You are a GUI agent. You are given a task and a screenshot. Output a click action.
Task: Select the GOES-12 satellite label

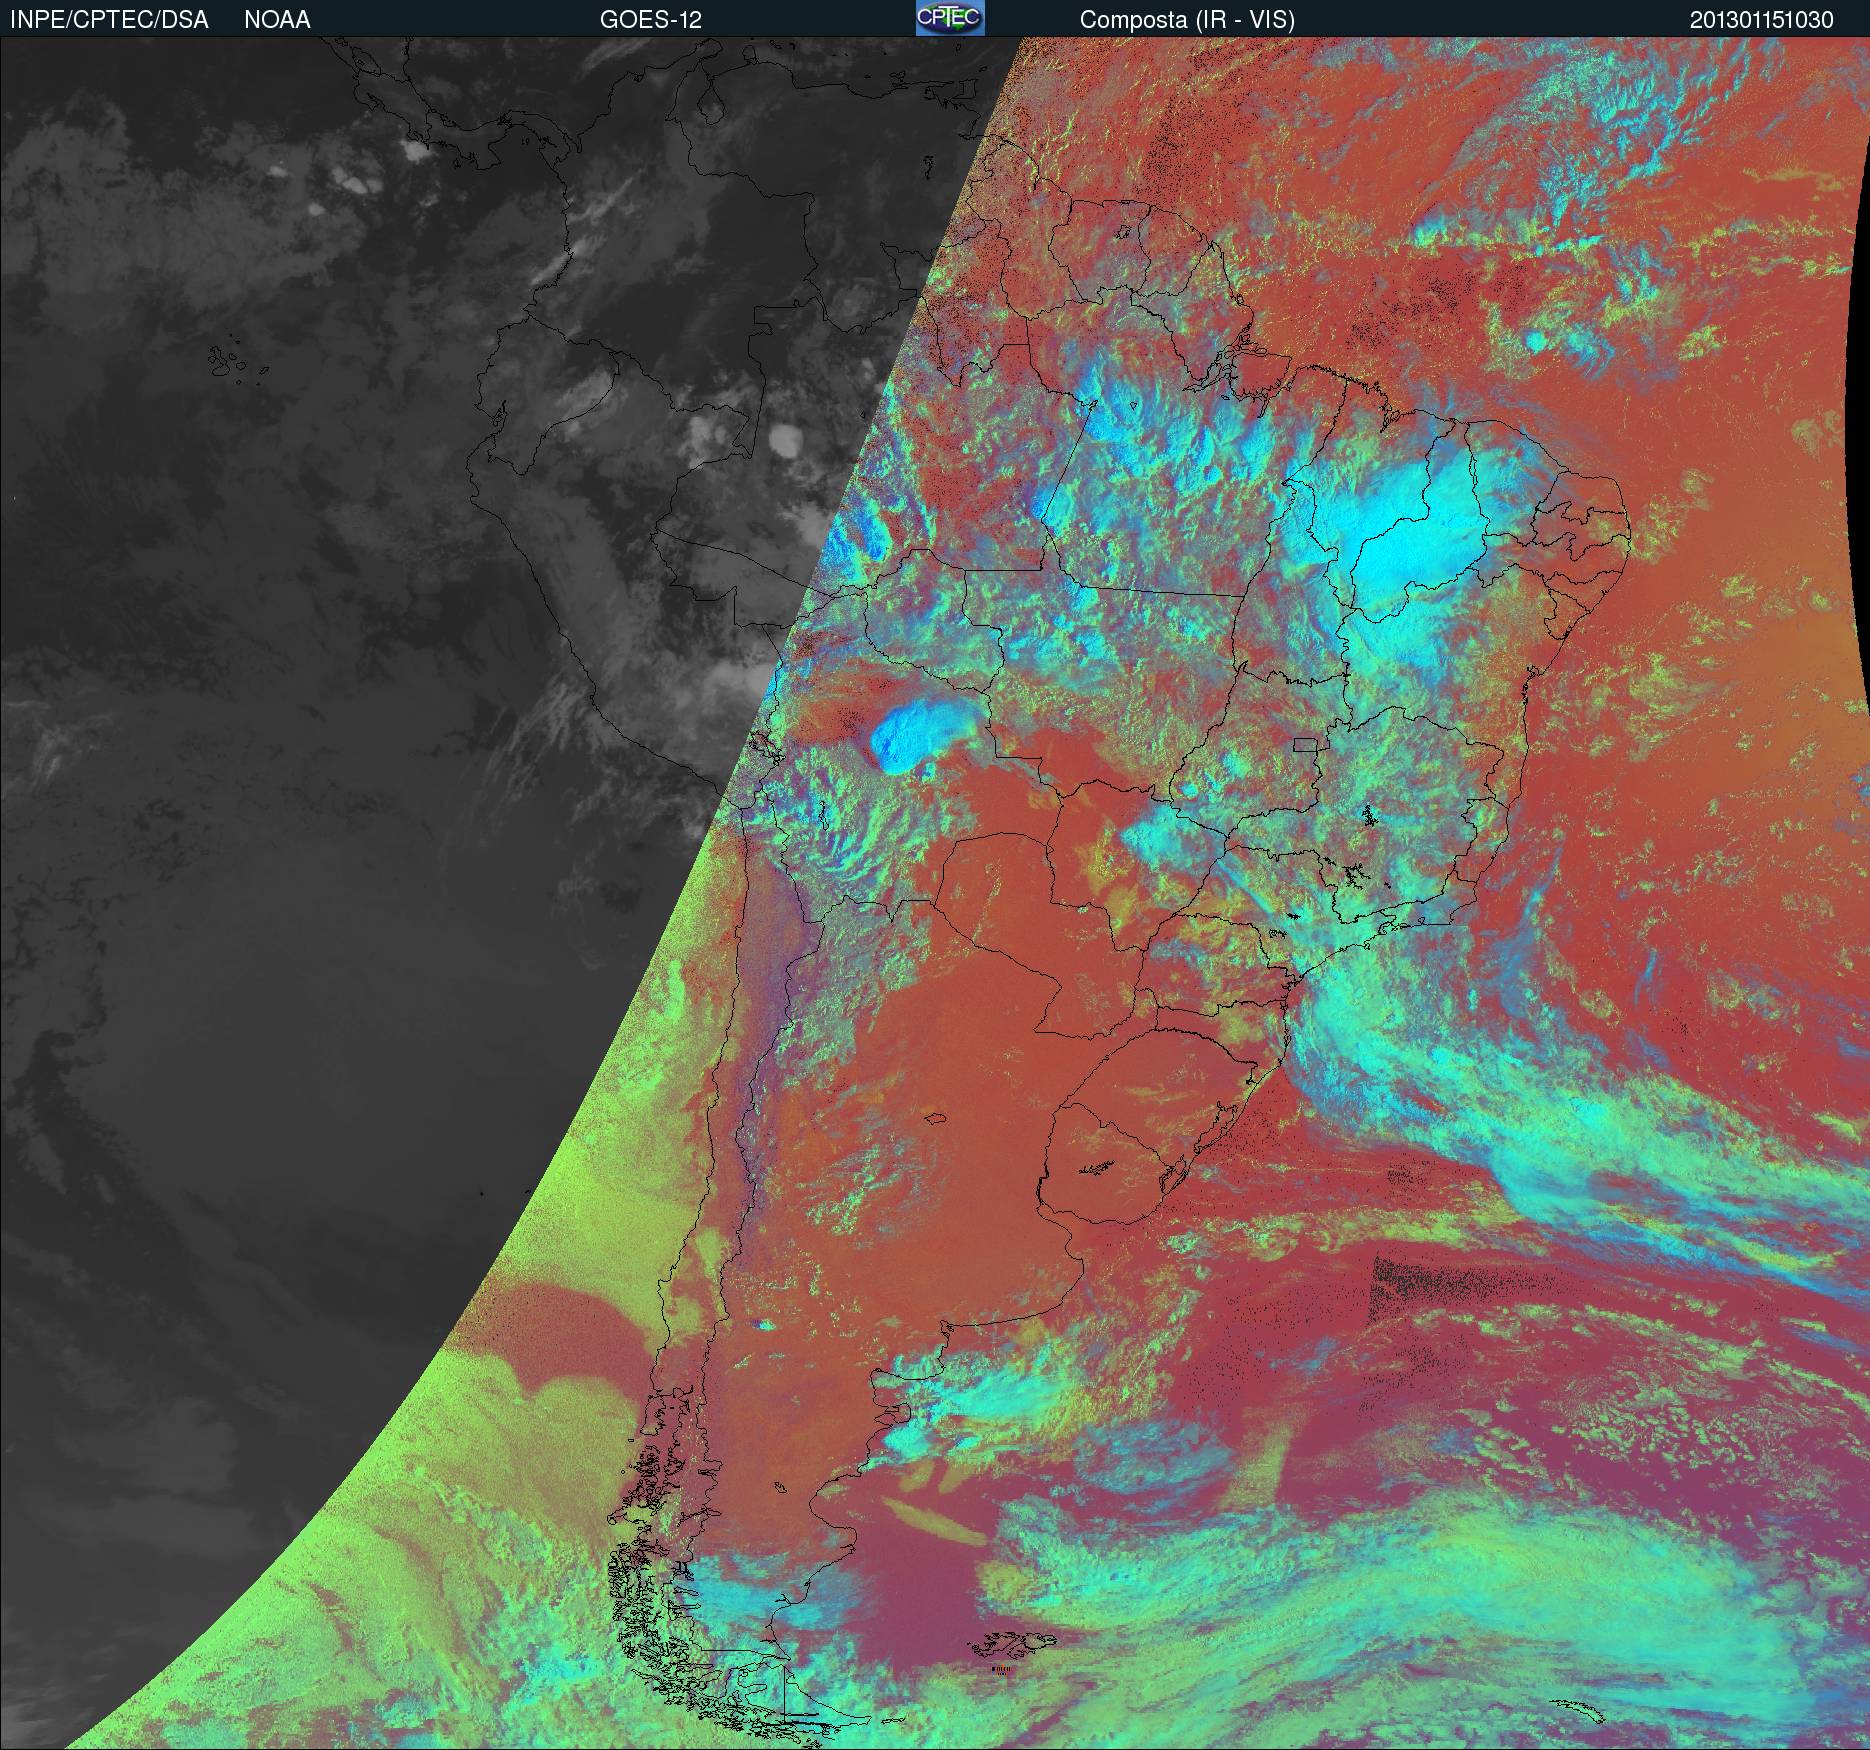(650, 20)
